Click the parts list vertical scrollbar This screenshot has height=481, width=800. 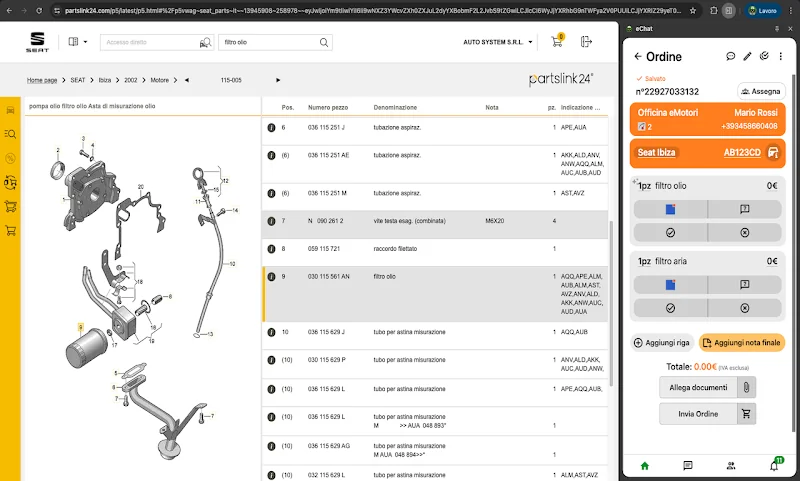pos(611,303)
